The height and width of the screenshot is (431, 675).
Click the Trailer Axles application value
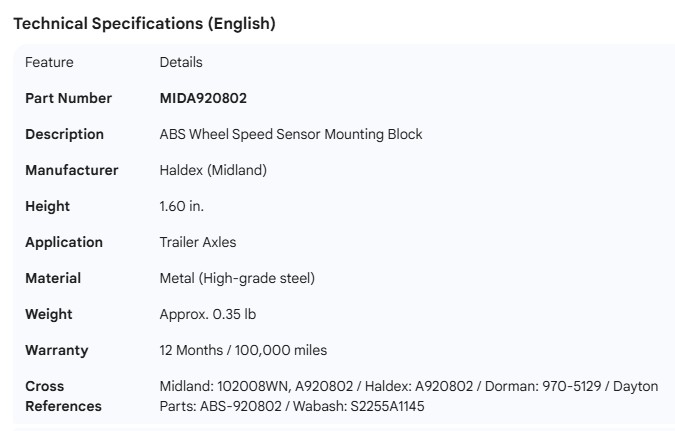(x=198, y=242)
